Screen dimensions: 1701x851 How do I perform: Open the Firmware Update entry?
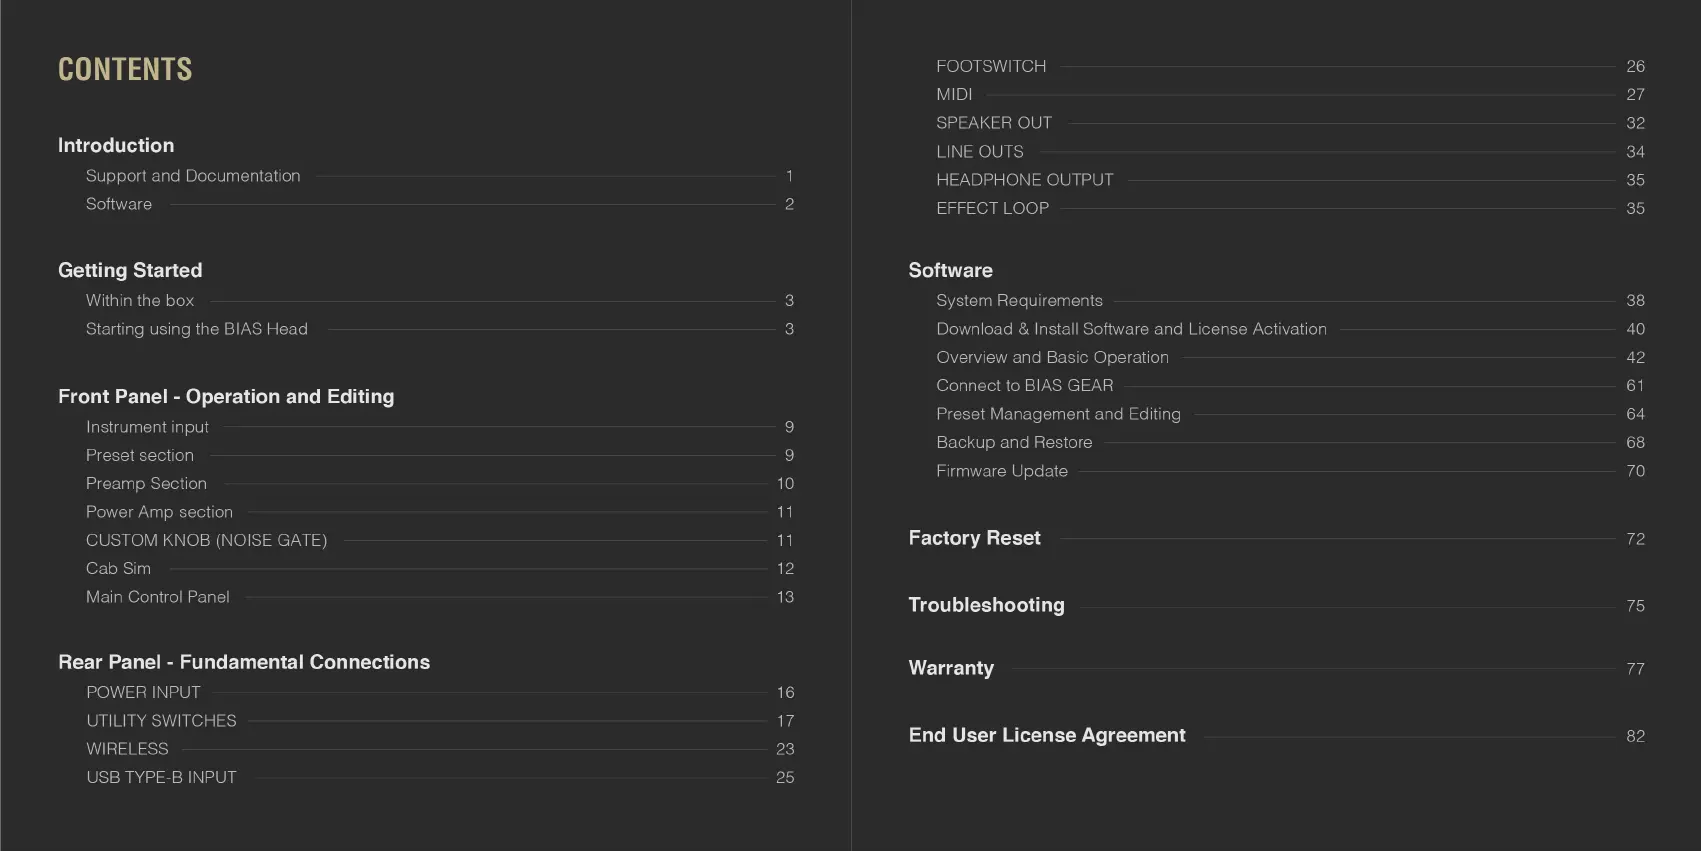pos(1001,471)
